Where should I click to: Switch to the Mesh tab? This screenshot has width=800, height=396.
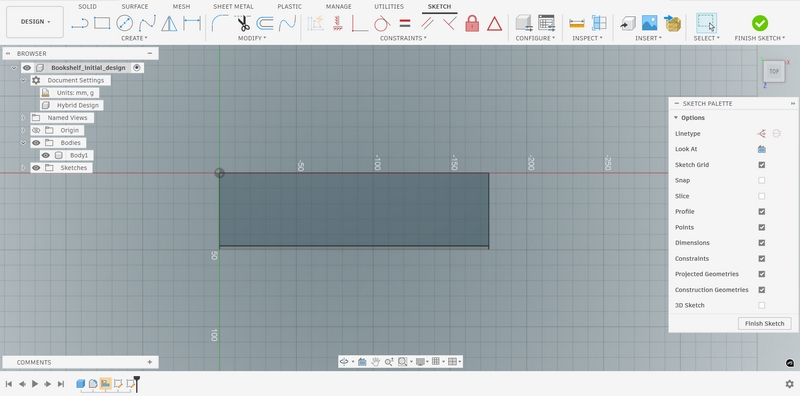[x=181, y=7]
